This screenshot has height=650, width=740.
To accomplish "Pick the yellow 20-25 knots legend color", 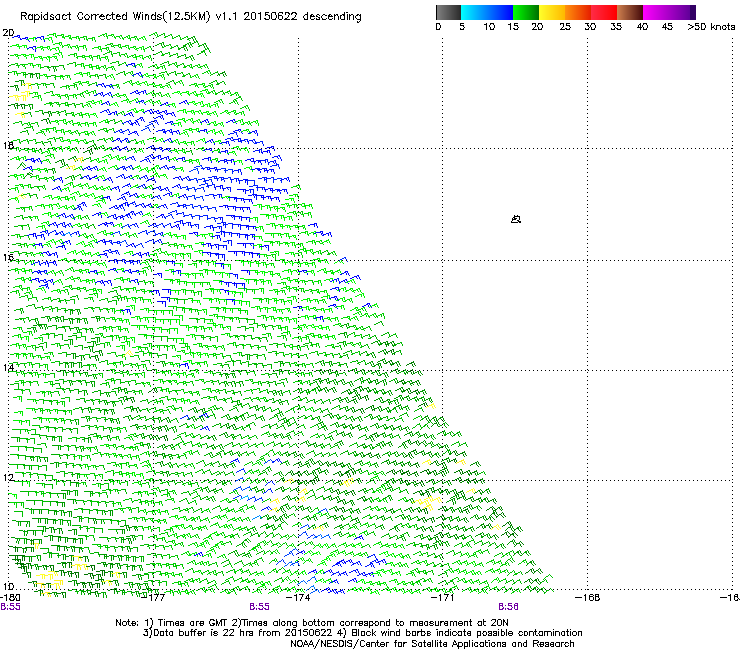I will coord(552,12).
